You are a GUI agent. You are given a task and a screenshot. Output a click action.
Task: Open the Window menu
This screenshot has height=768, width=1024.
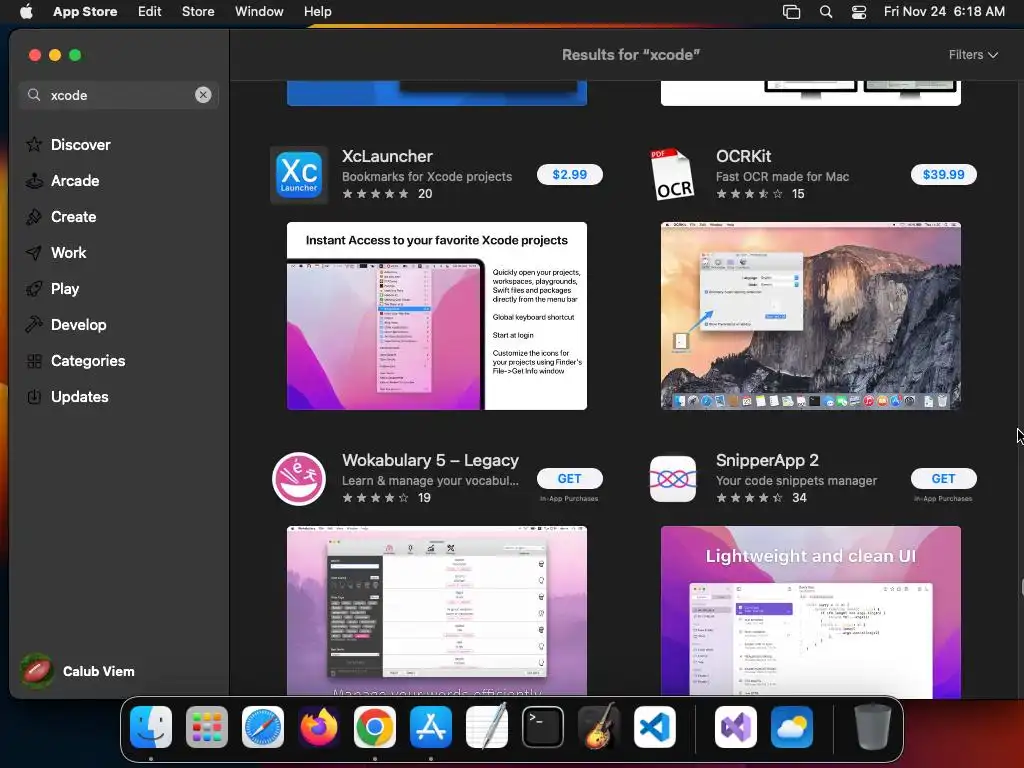tap(259, 11)
